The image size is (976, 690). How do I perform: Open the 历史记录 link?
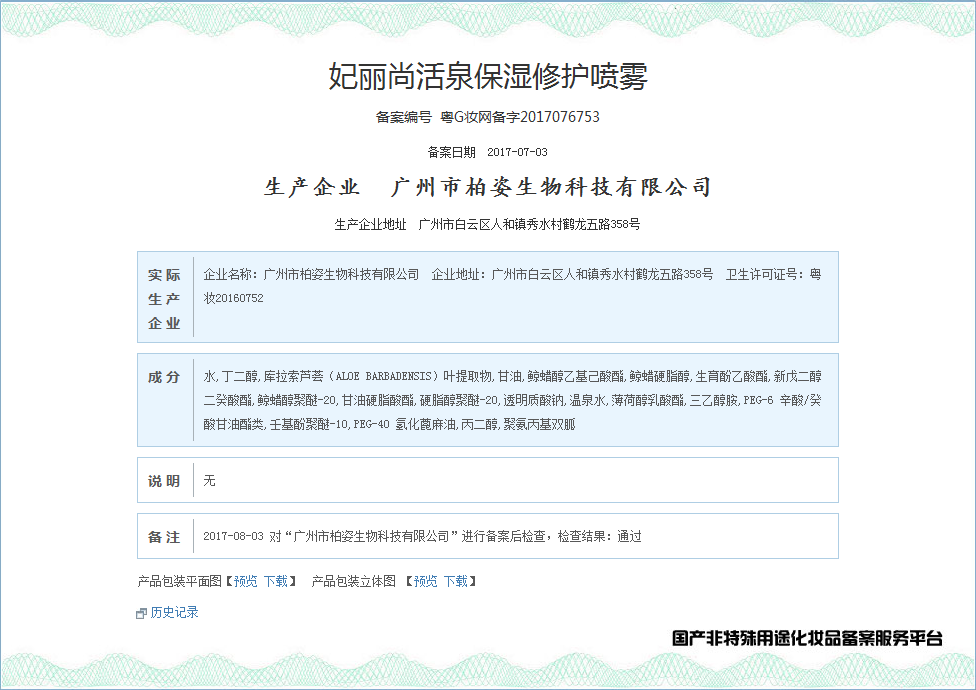point(174,612)
